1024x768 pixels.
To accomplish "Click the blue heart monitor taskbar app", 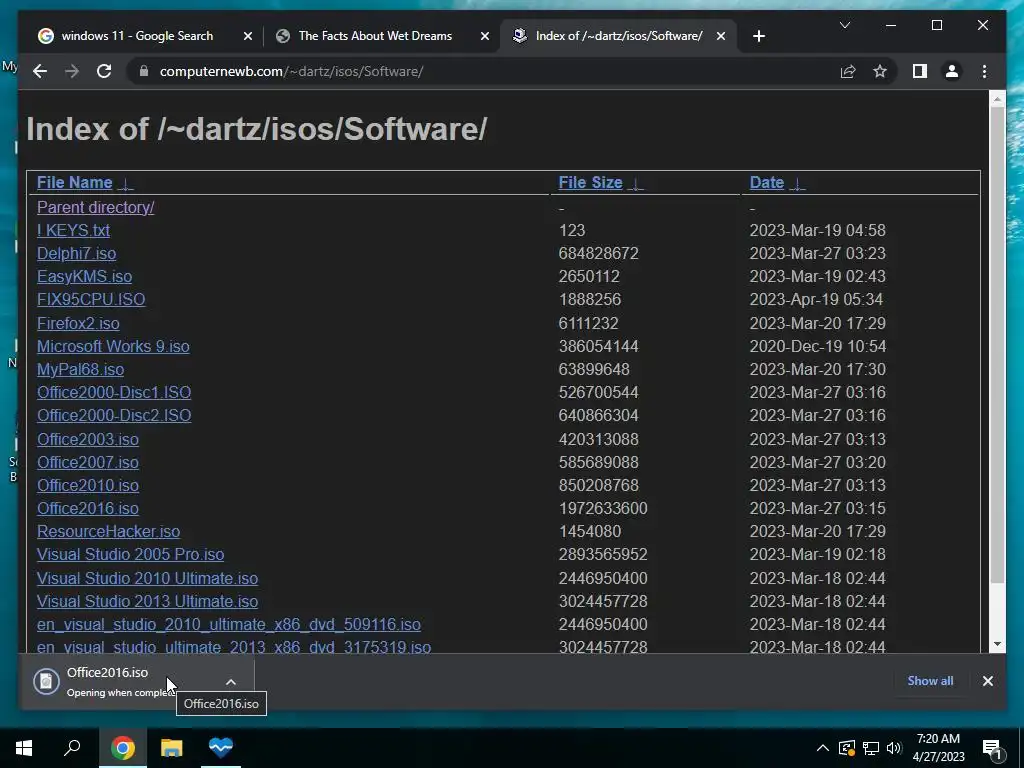I will 221,748.
